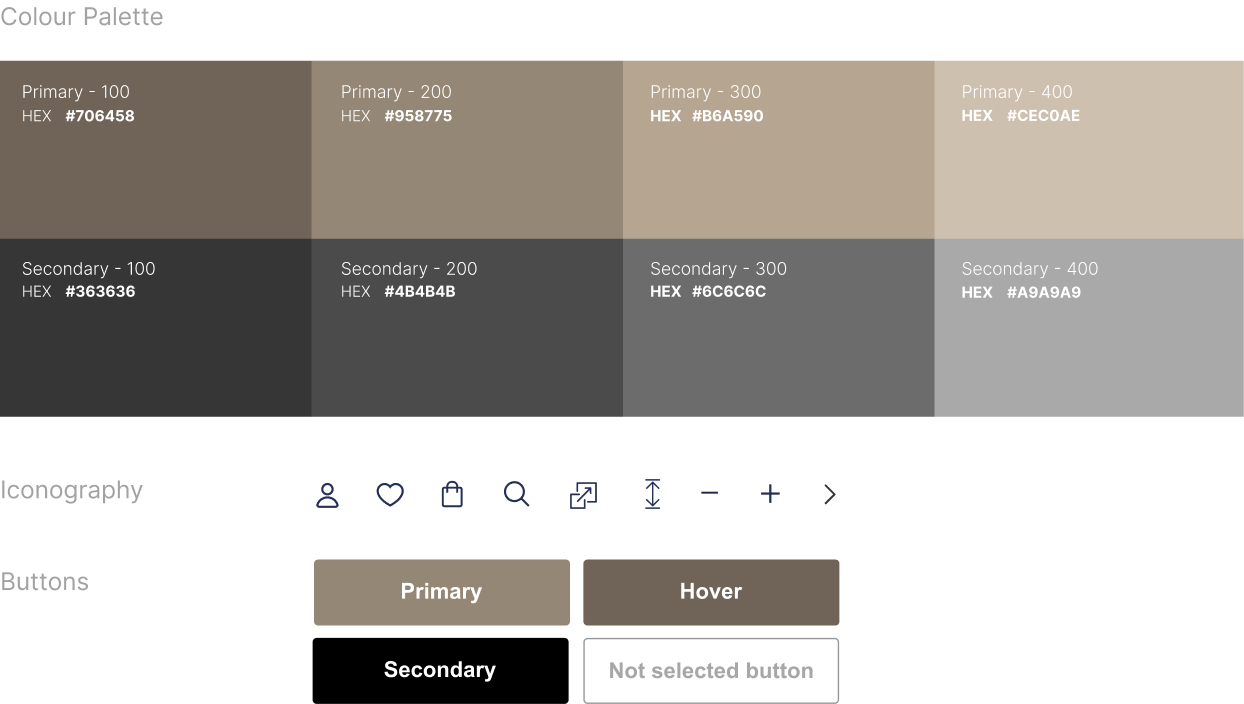The image size is (1244, 704).
Task: Click the vertical height resize icon
Action: (652, 494)
